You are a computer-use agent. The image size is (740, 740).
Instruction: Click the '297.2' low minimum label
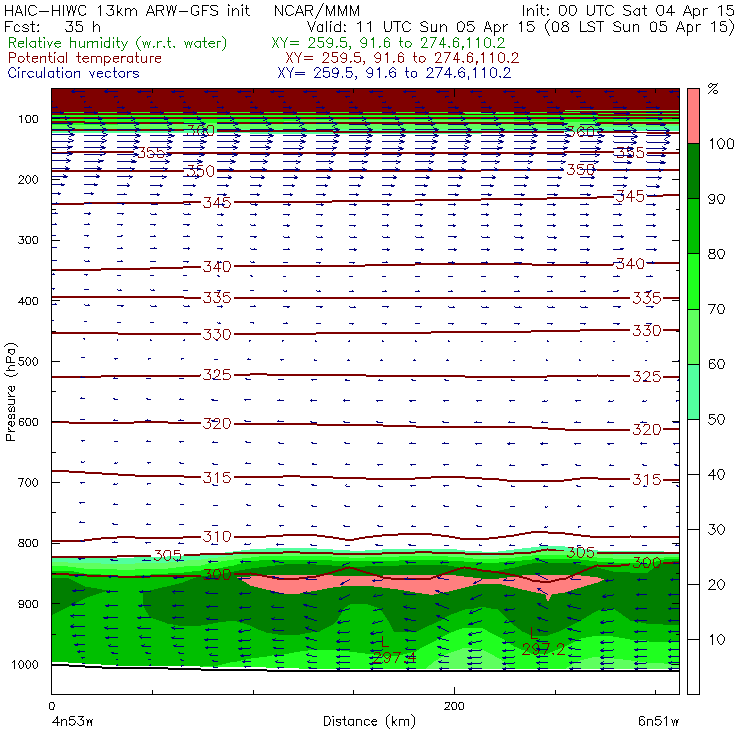543,649
